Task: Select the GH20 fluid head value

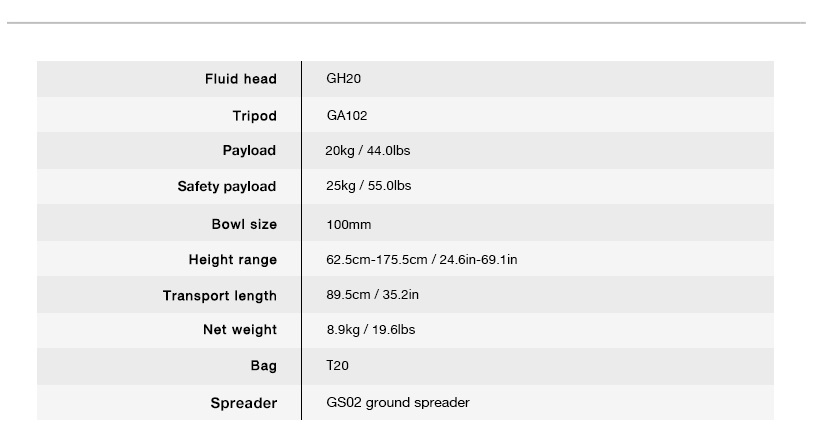Action: [343, 79]
